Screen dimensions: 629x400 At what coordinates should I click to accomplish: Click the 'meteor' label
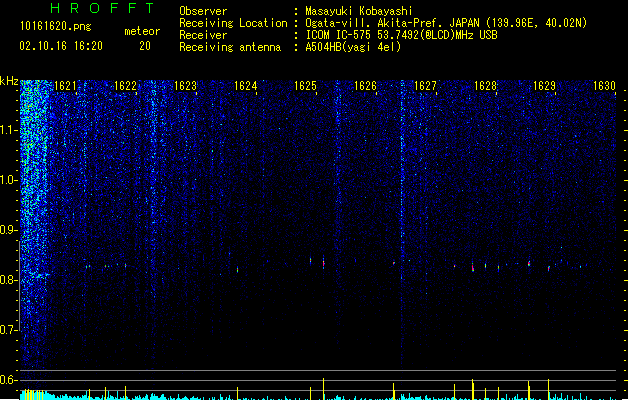[x=142, y=31]
